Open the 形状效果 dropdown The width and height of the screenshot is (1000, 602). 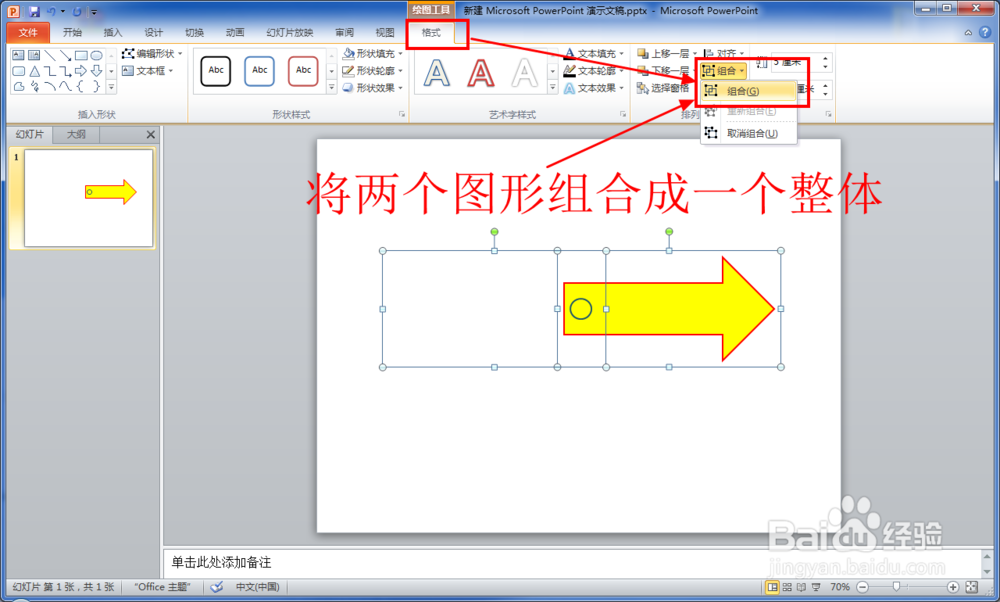click(x=372, y=88)
